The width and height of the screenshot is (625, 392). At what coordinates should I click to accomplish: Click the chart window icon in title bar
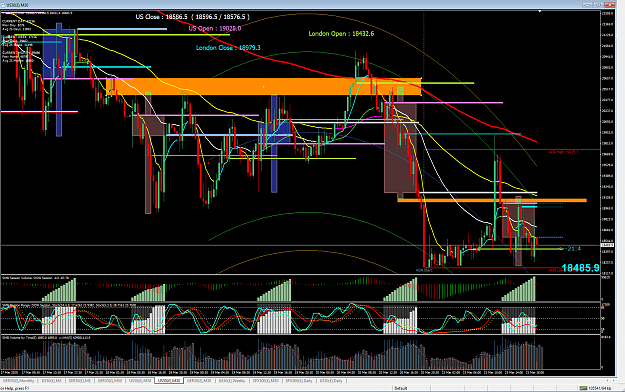tap(3, 5)
